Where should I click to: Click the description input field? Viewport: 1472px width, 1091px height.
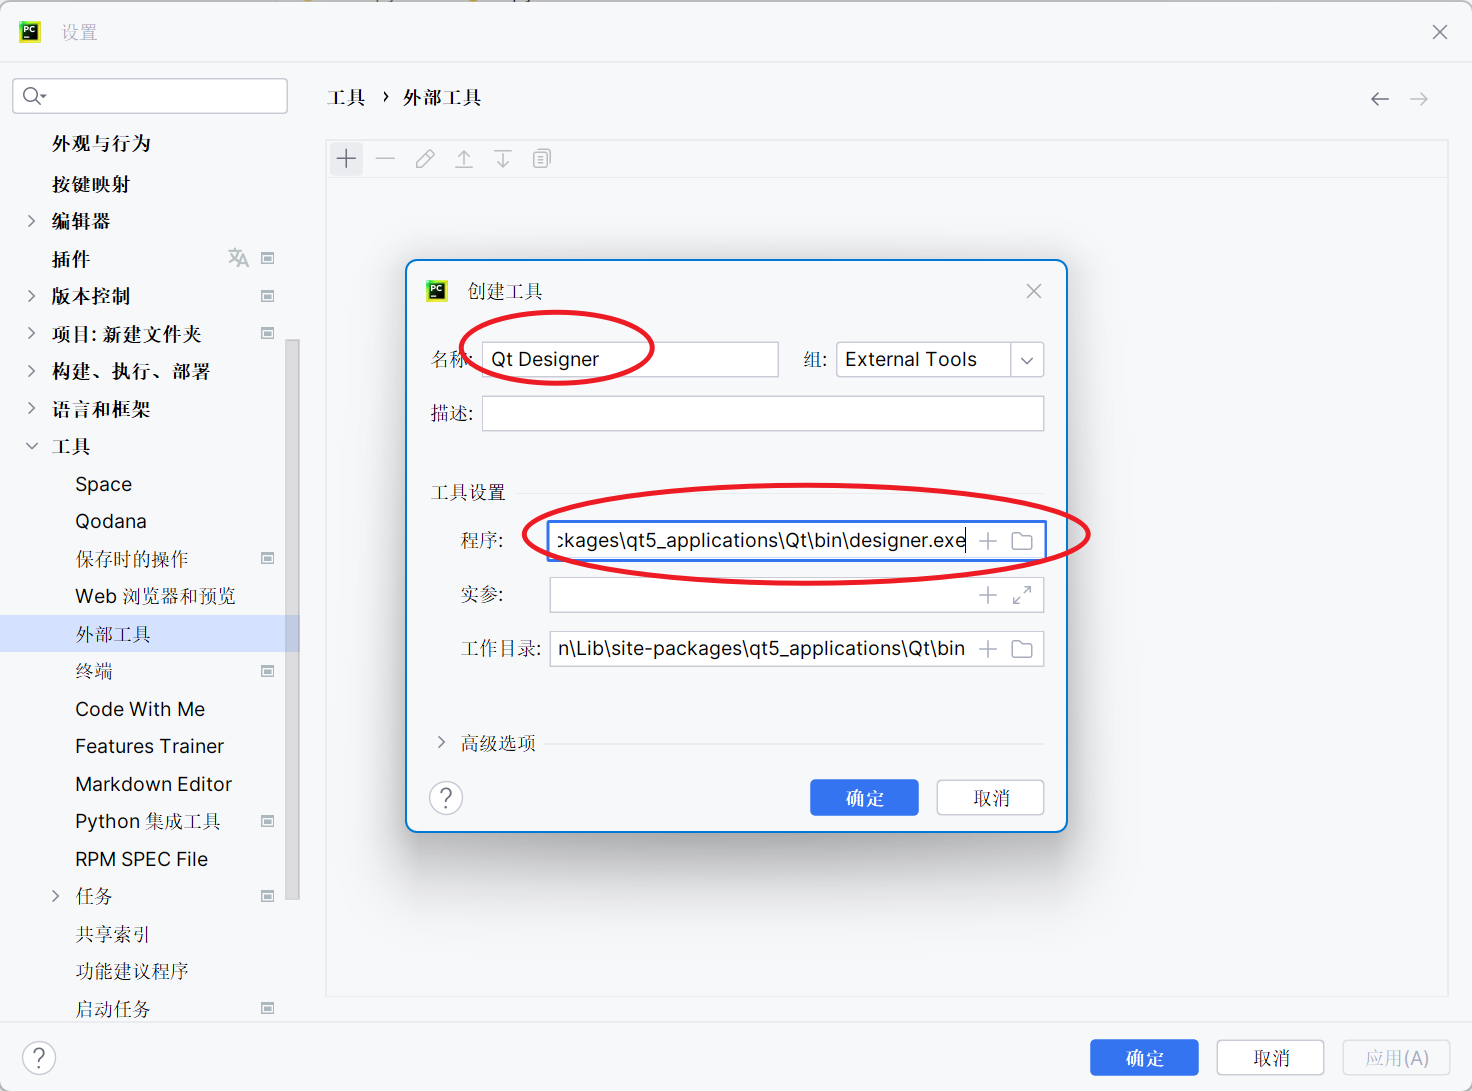762,413
